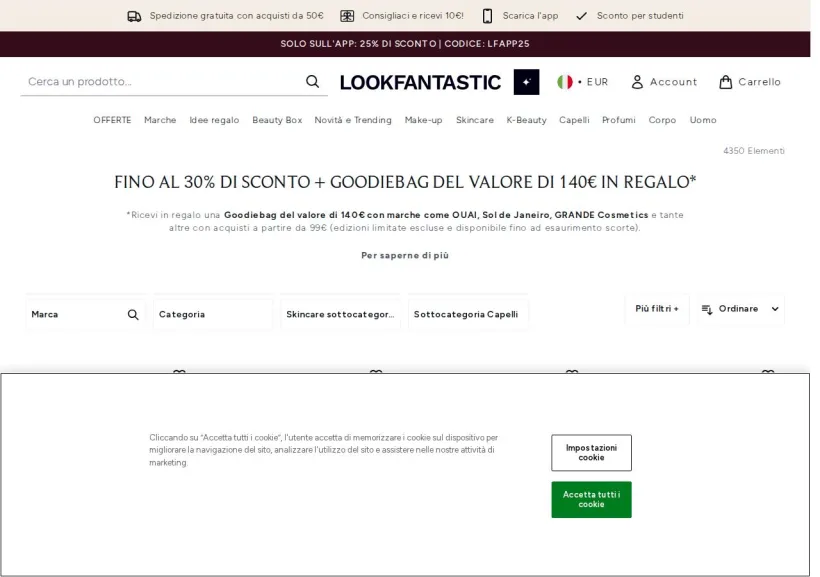
Task: Open the K-Beauty menu
Action: [527, 120]
